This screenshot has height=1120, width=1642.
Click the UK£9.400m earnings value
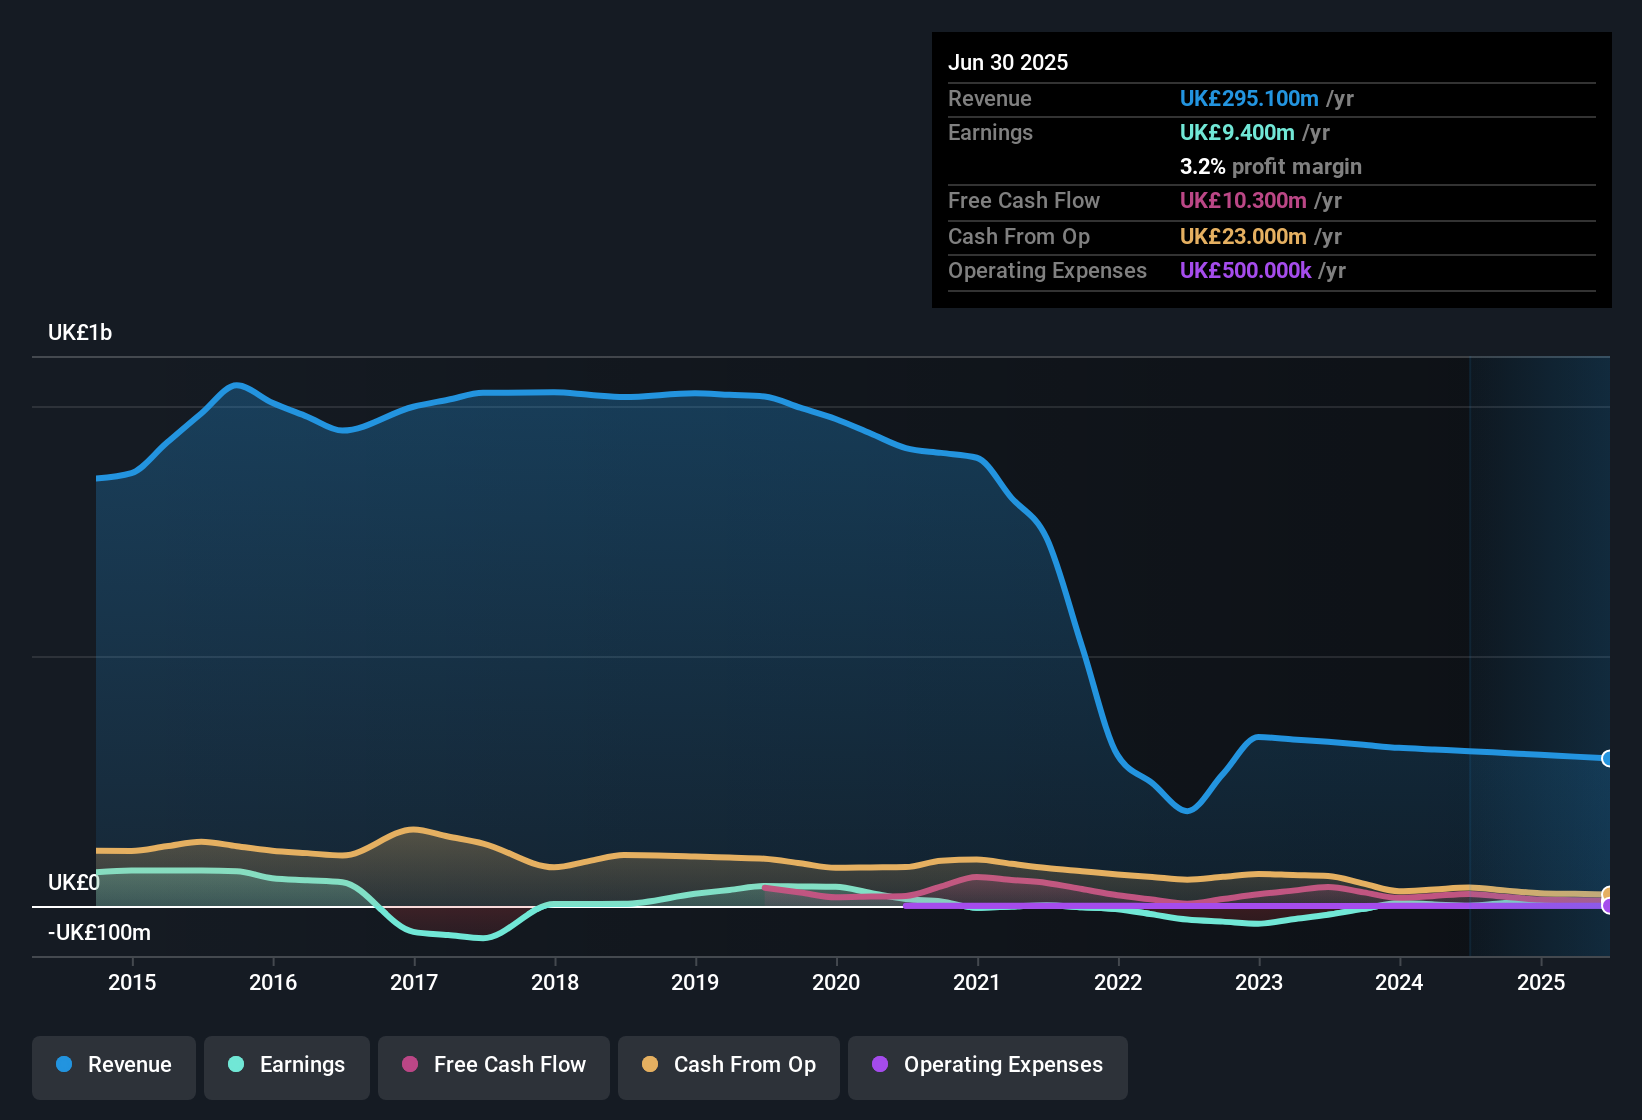[1237, 132]
